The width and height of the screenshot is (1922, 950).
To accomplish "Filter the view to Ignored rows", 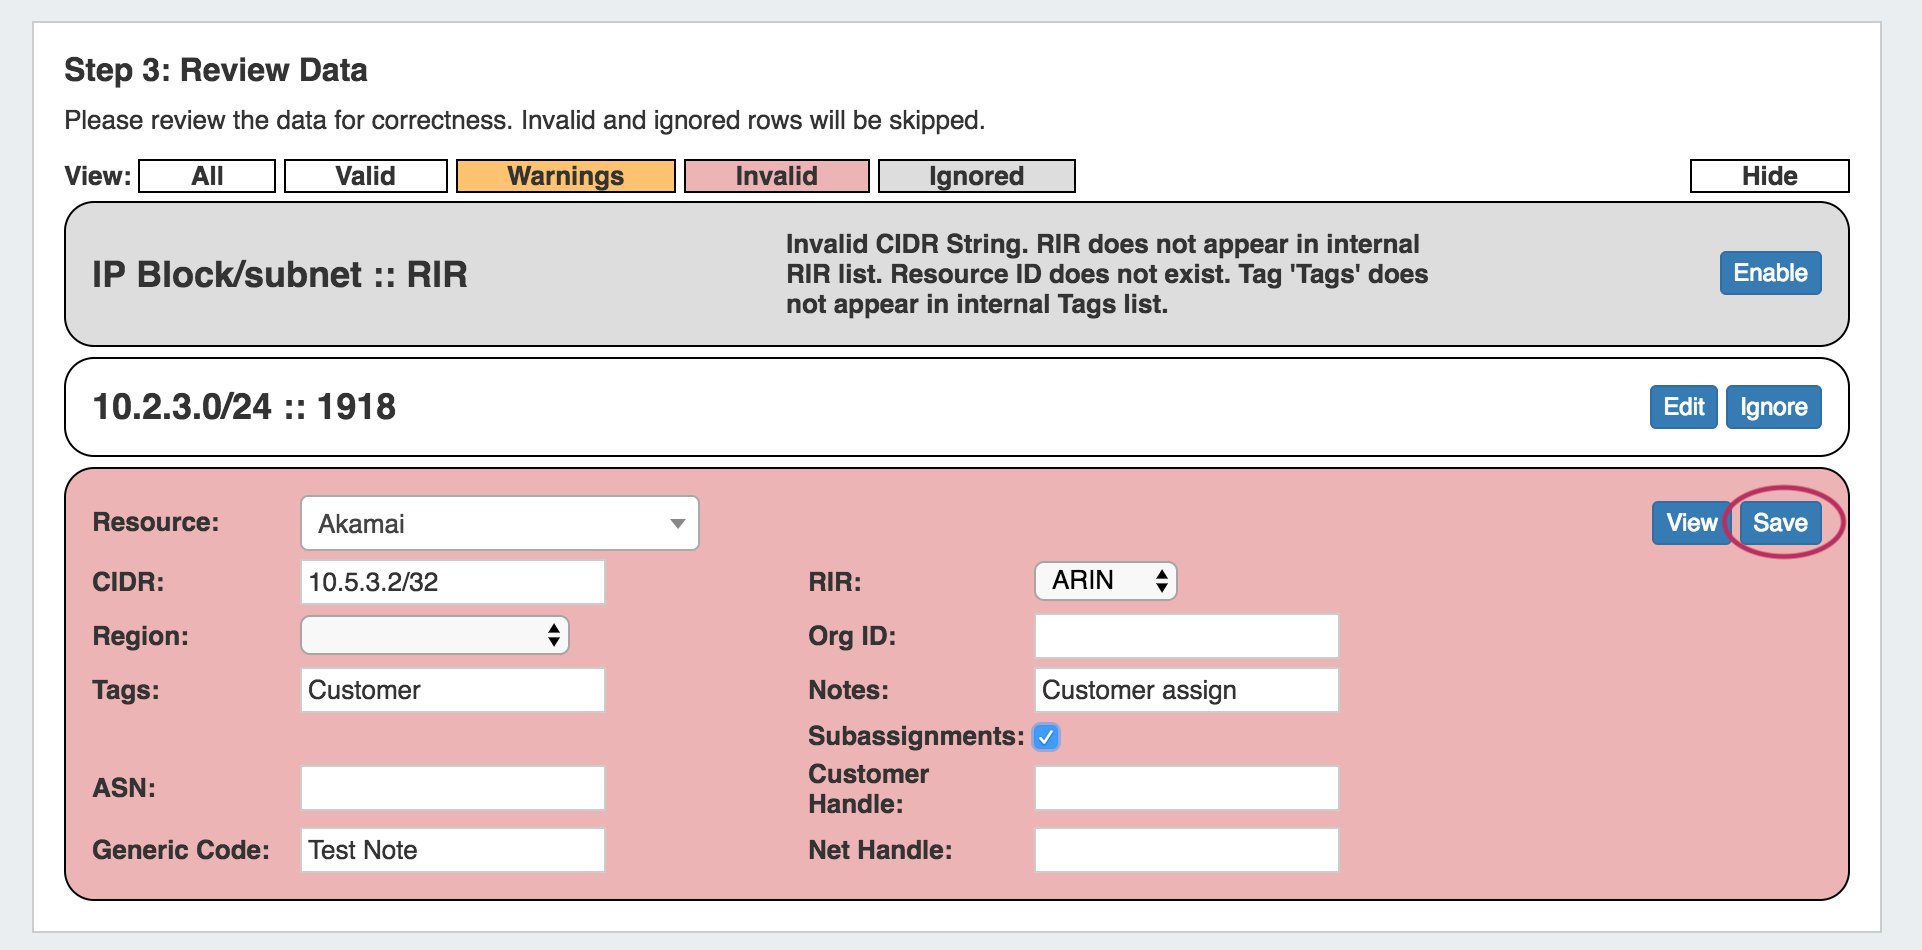I will tap(976, 176).
